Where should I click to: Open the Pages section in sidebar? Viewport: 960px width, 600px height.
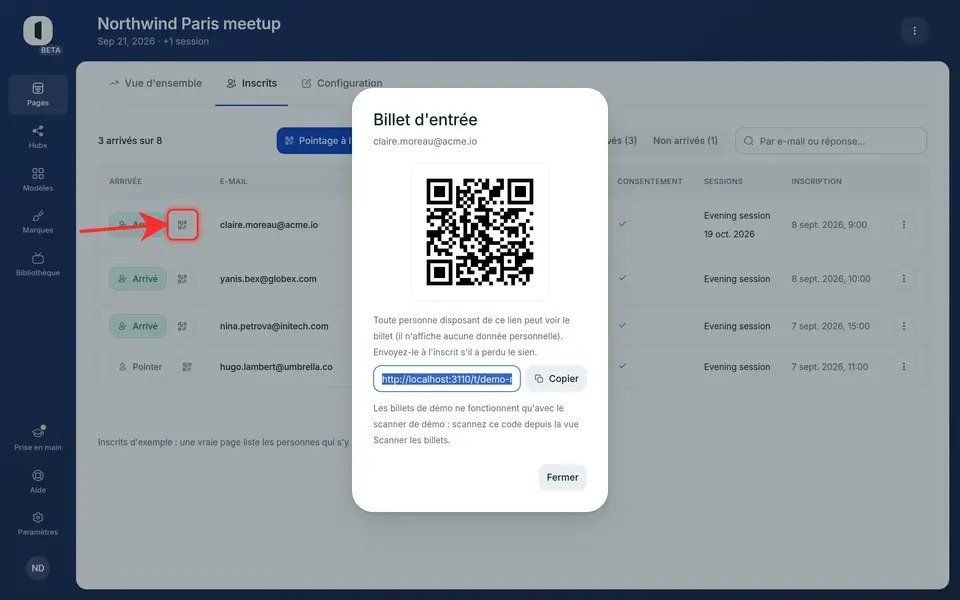click(x=37, y=94)
